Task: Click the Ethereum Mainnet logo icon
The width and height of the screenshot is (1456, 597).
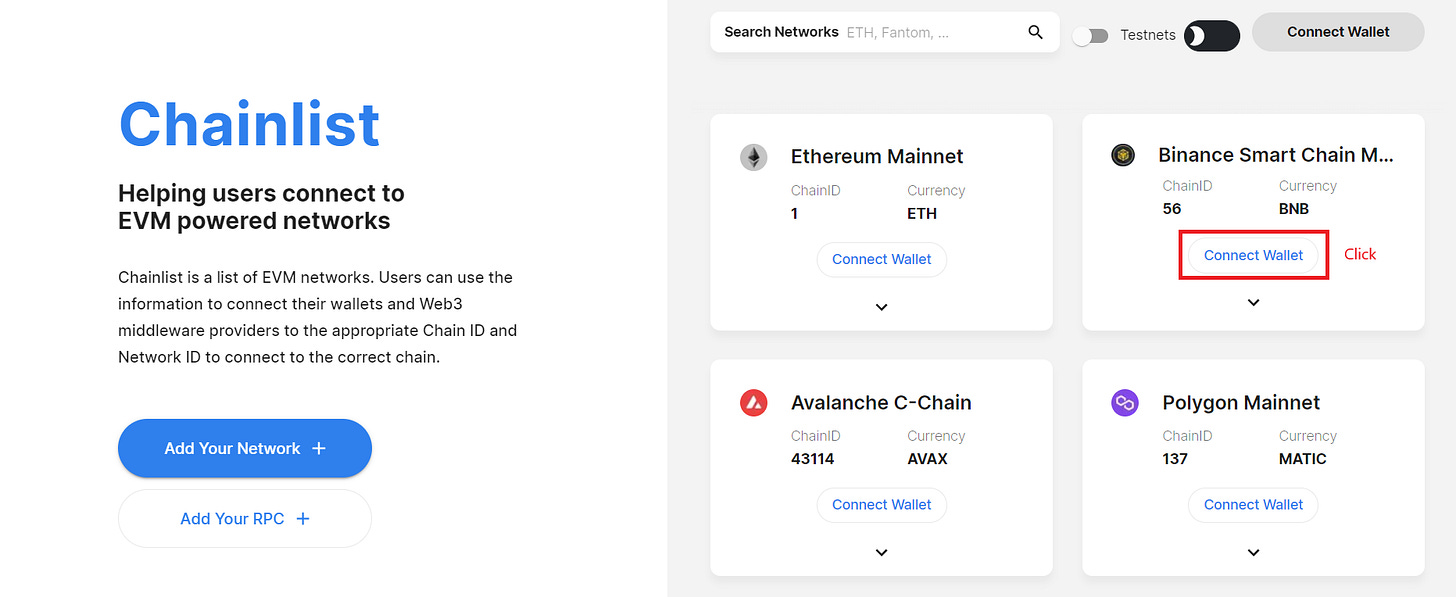Action: click(753, 157)
